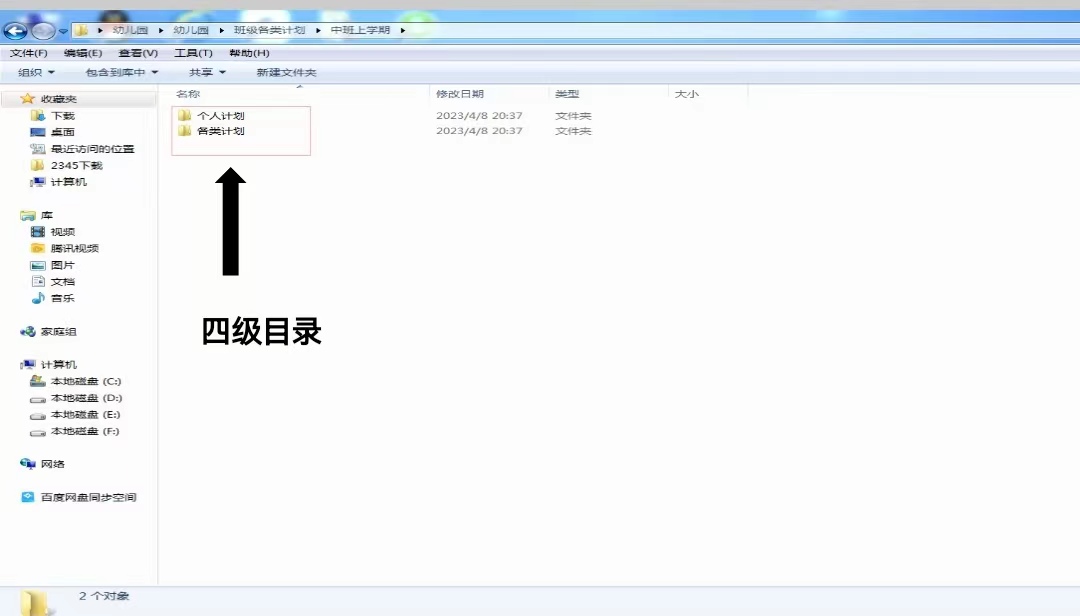
Task: Select 下载 in the favorites sidebar
Action: [x=62, y=116]
